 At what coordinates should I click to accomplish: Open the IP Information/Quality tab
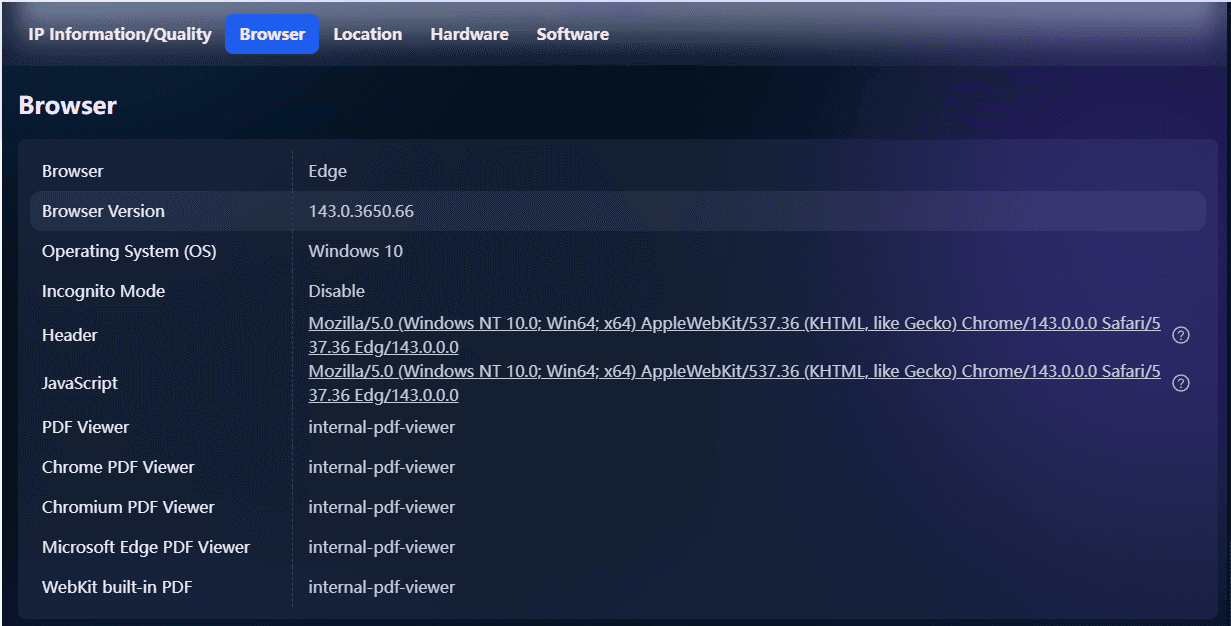(x=120, y=34)
